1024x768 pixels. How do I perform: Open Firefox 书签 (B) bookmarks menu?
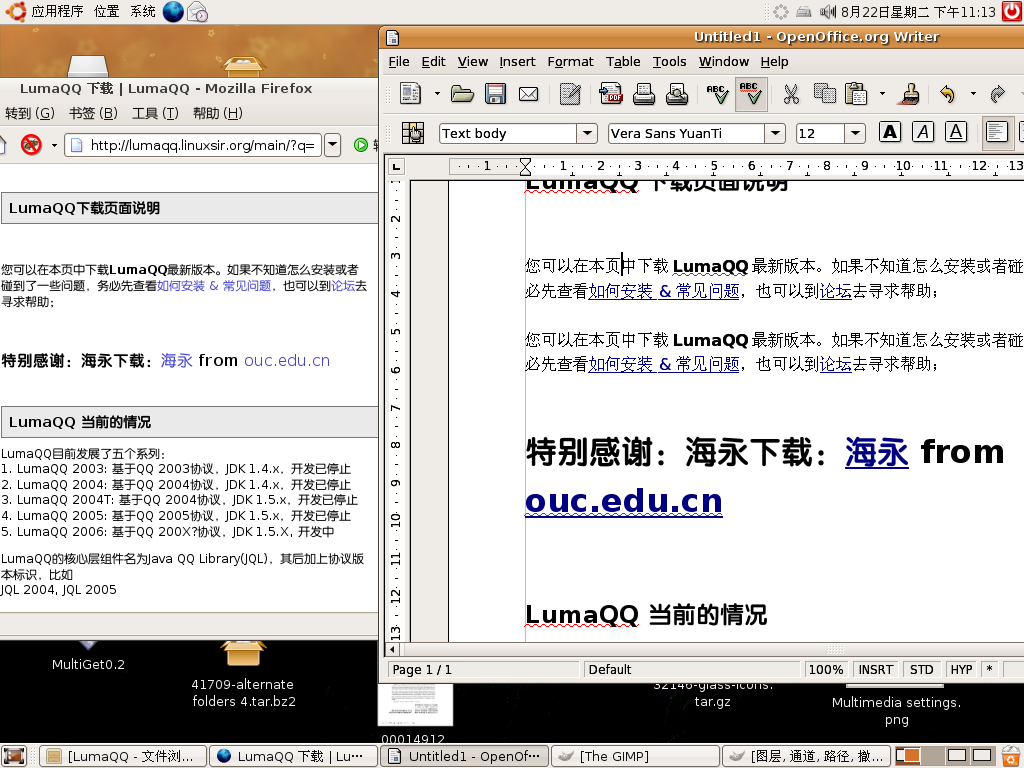point(93,114)
